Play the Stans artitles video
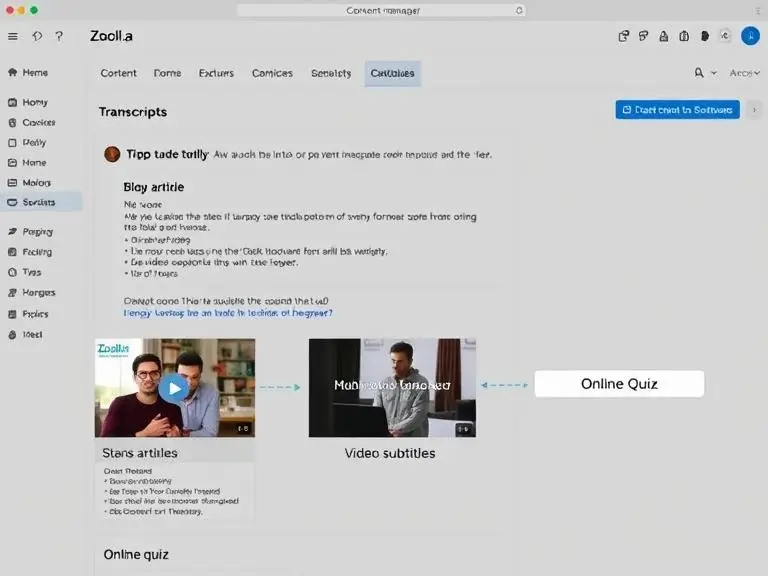This screenshot has width=768, height=576. point(174,388)
